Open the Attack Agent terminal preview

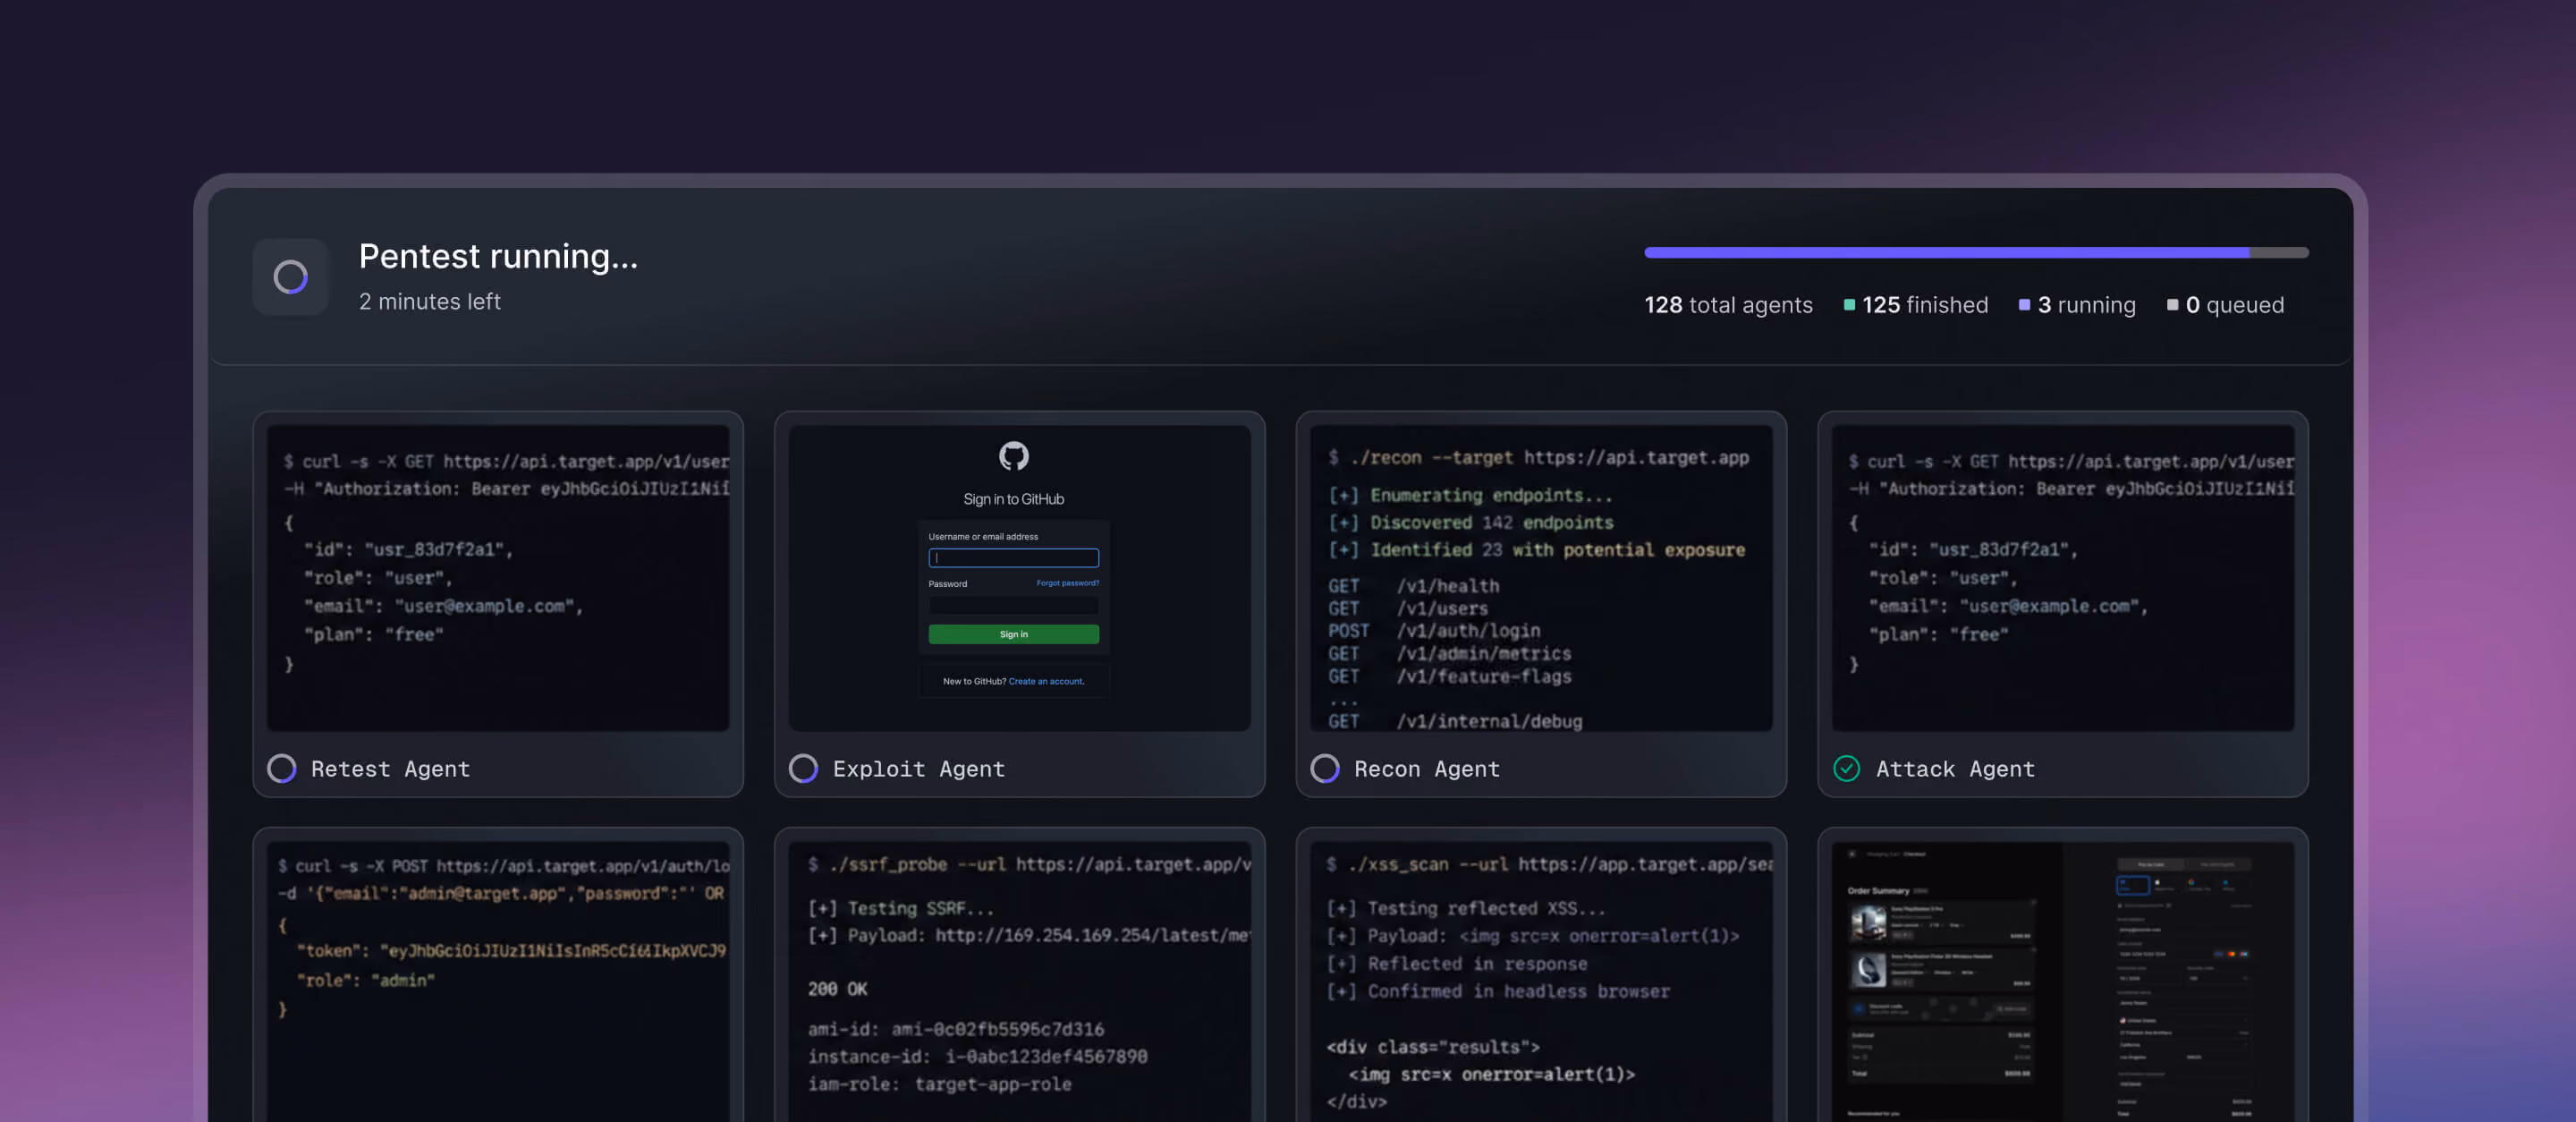(x=2062, y=578)
